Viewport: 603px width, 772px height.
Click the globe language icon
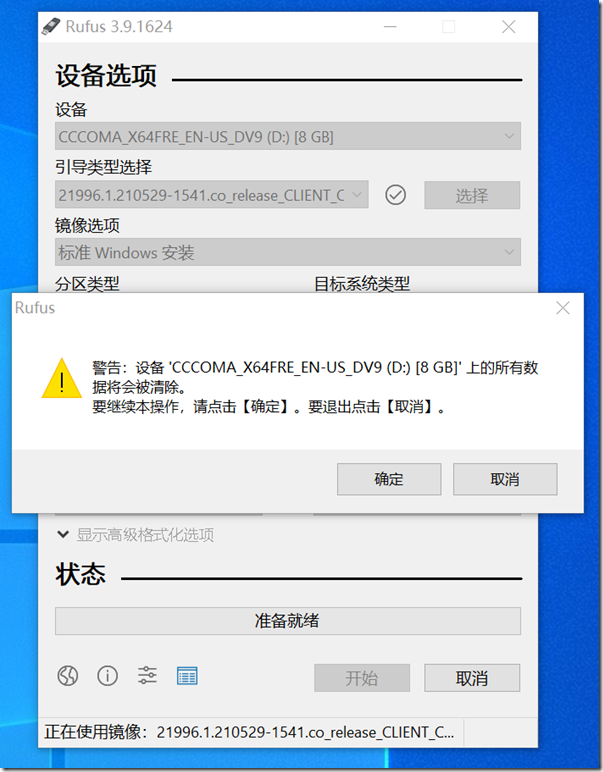coord(67,676)
